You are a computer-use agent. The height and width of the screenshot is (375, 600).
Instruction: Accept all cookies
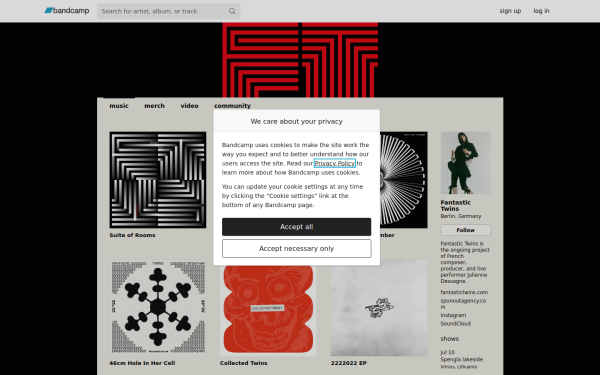pyautogui.click(x=297, y=227)
